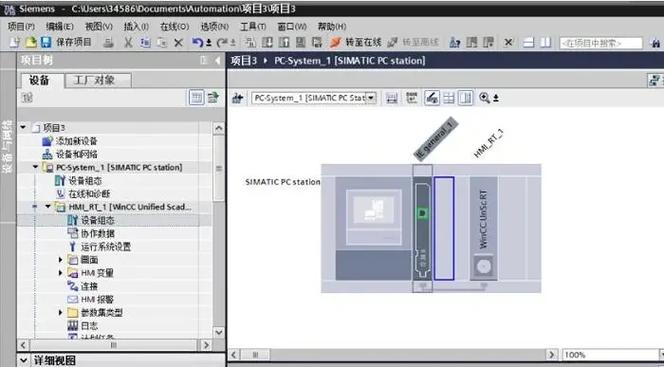
Task: Click the Cut scissors icon in toolbar
Action: 128,42
